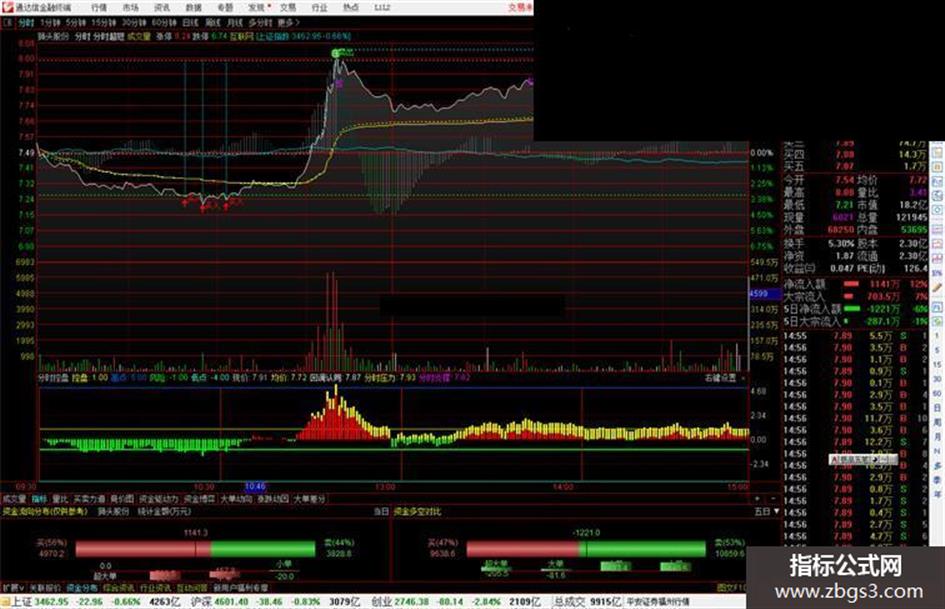Click the yellow 卖出 signal marker at chart peak
Image resolution: width=945 pixels, height=609 pixels.
point(342,53)
